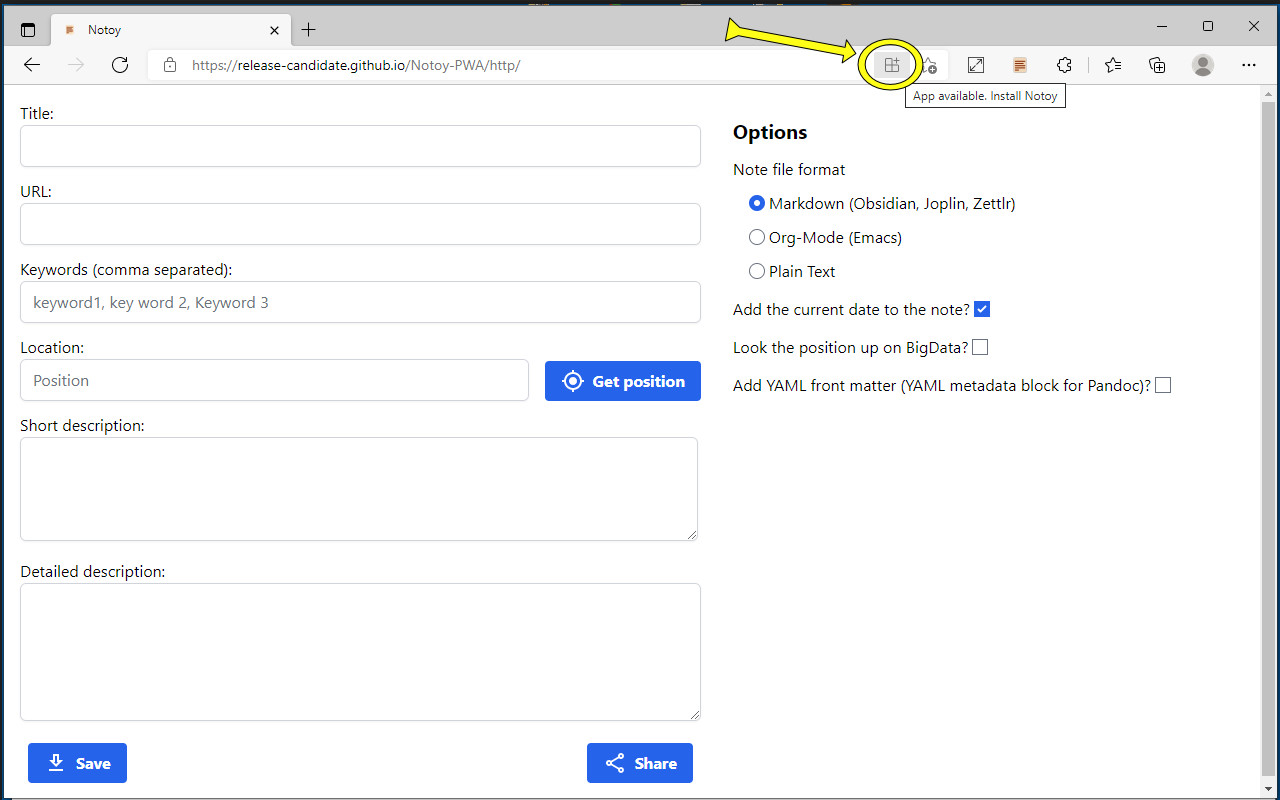Viewport: 1280px width, 800px height.
Task: Open the Extensions puzzle icon
Action: coord(1064,65)
